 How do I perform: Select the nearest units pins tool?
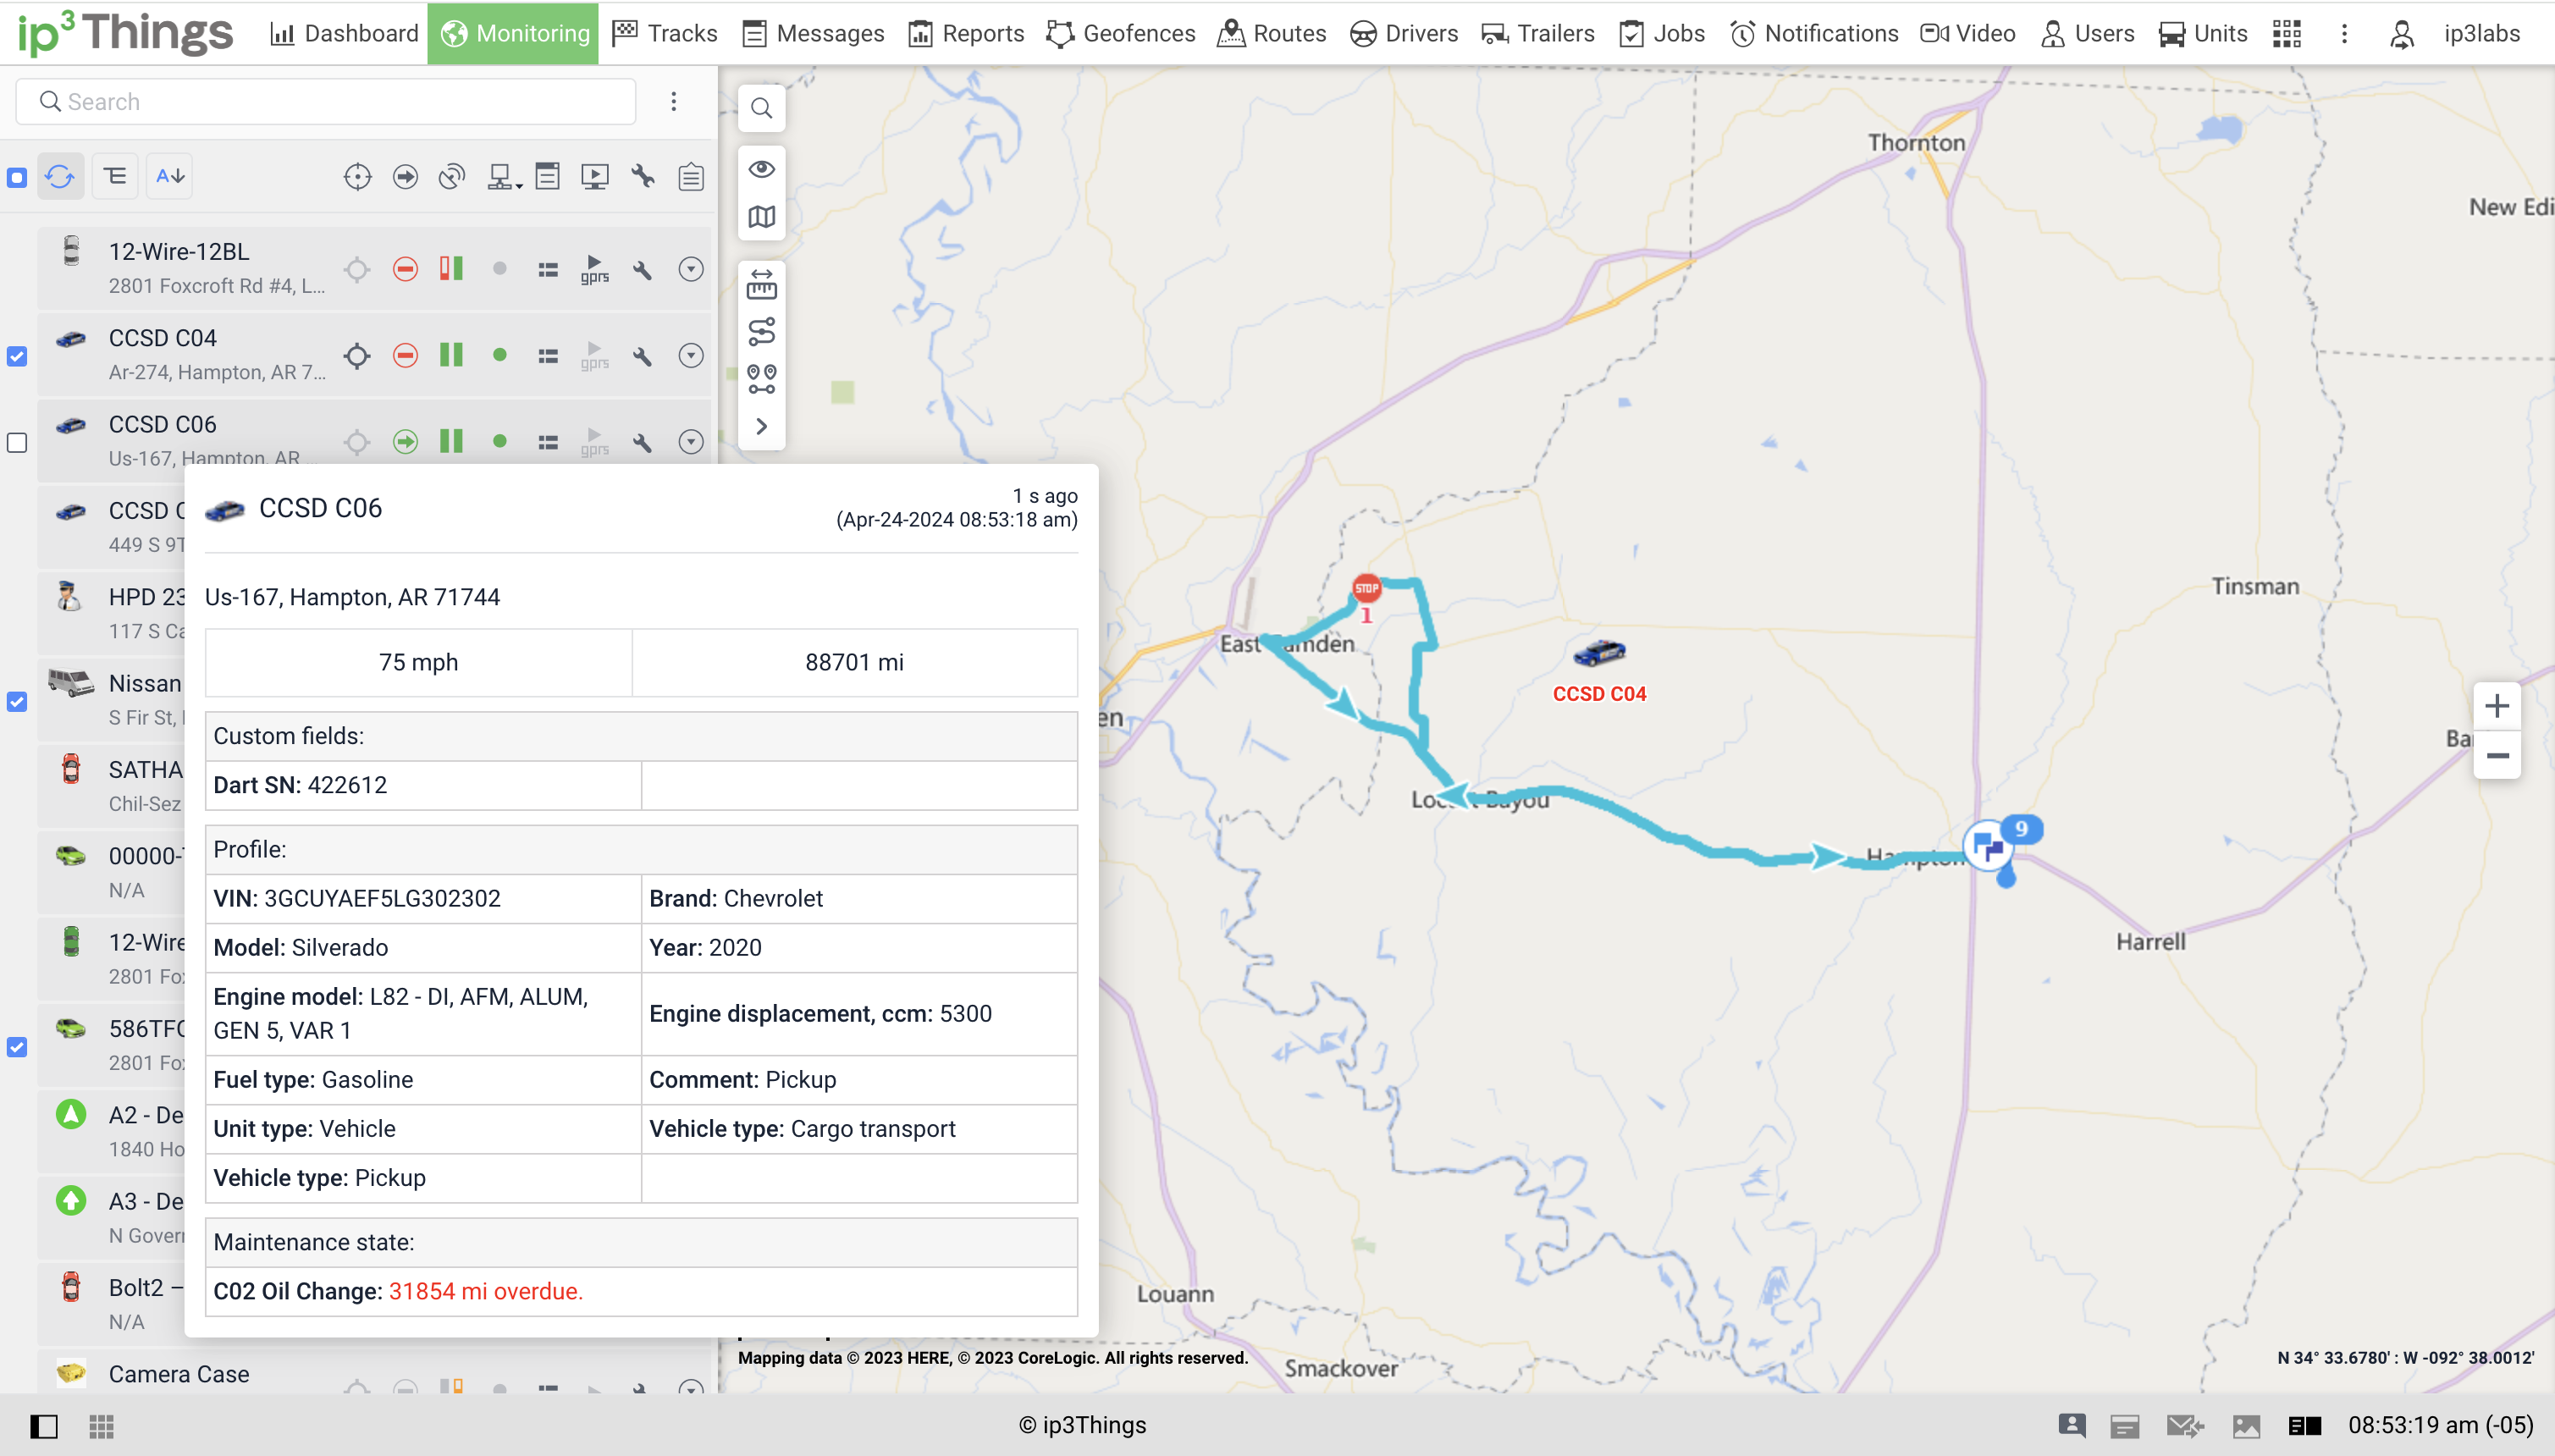point(762,379)
